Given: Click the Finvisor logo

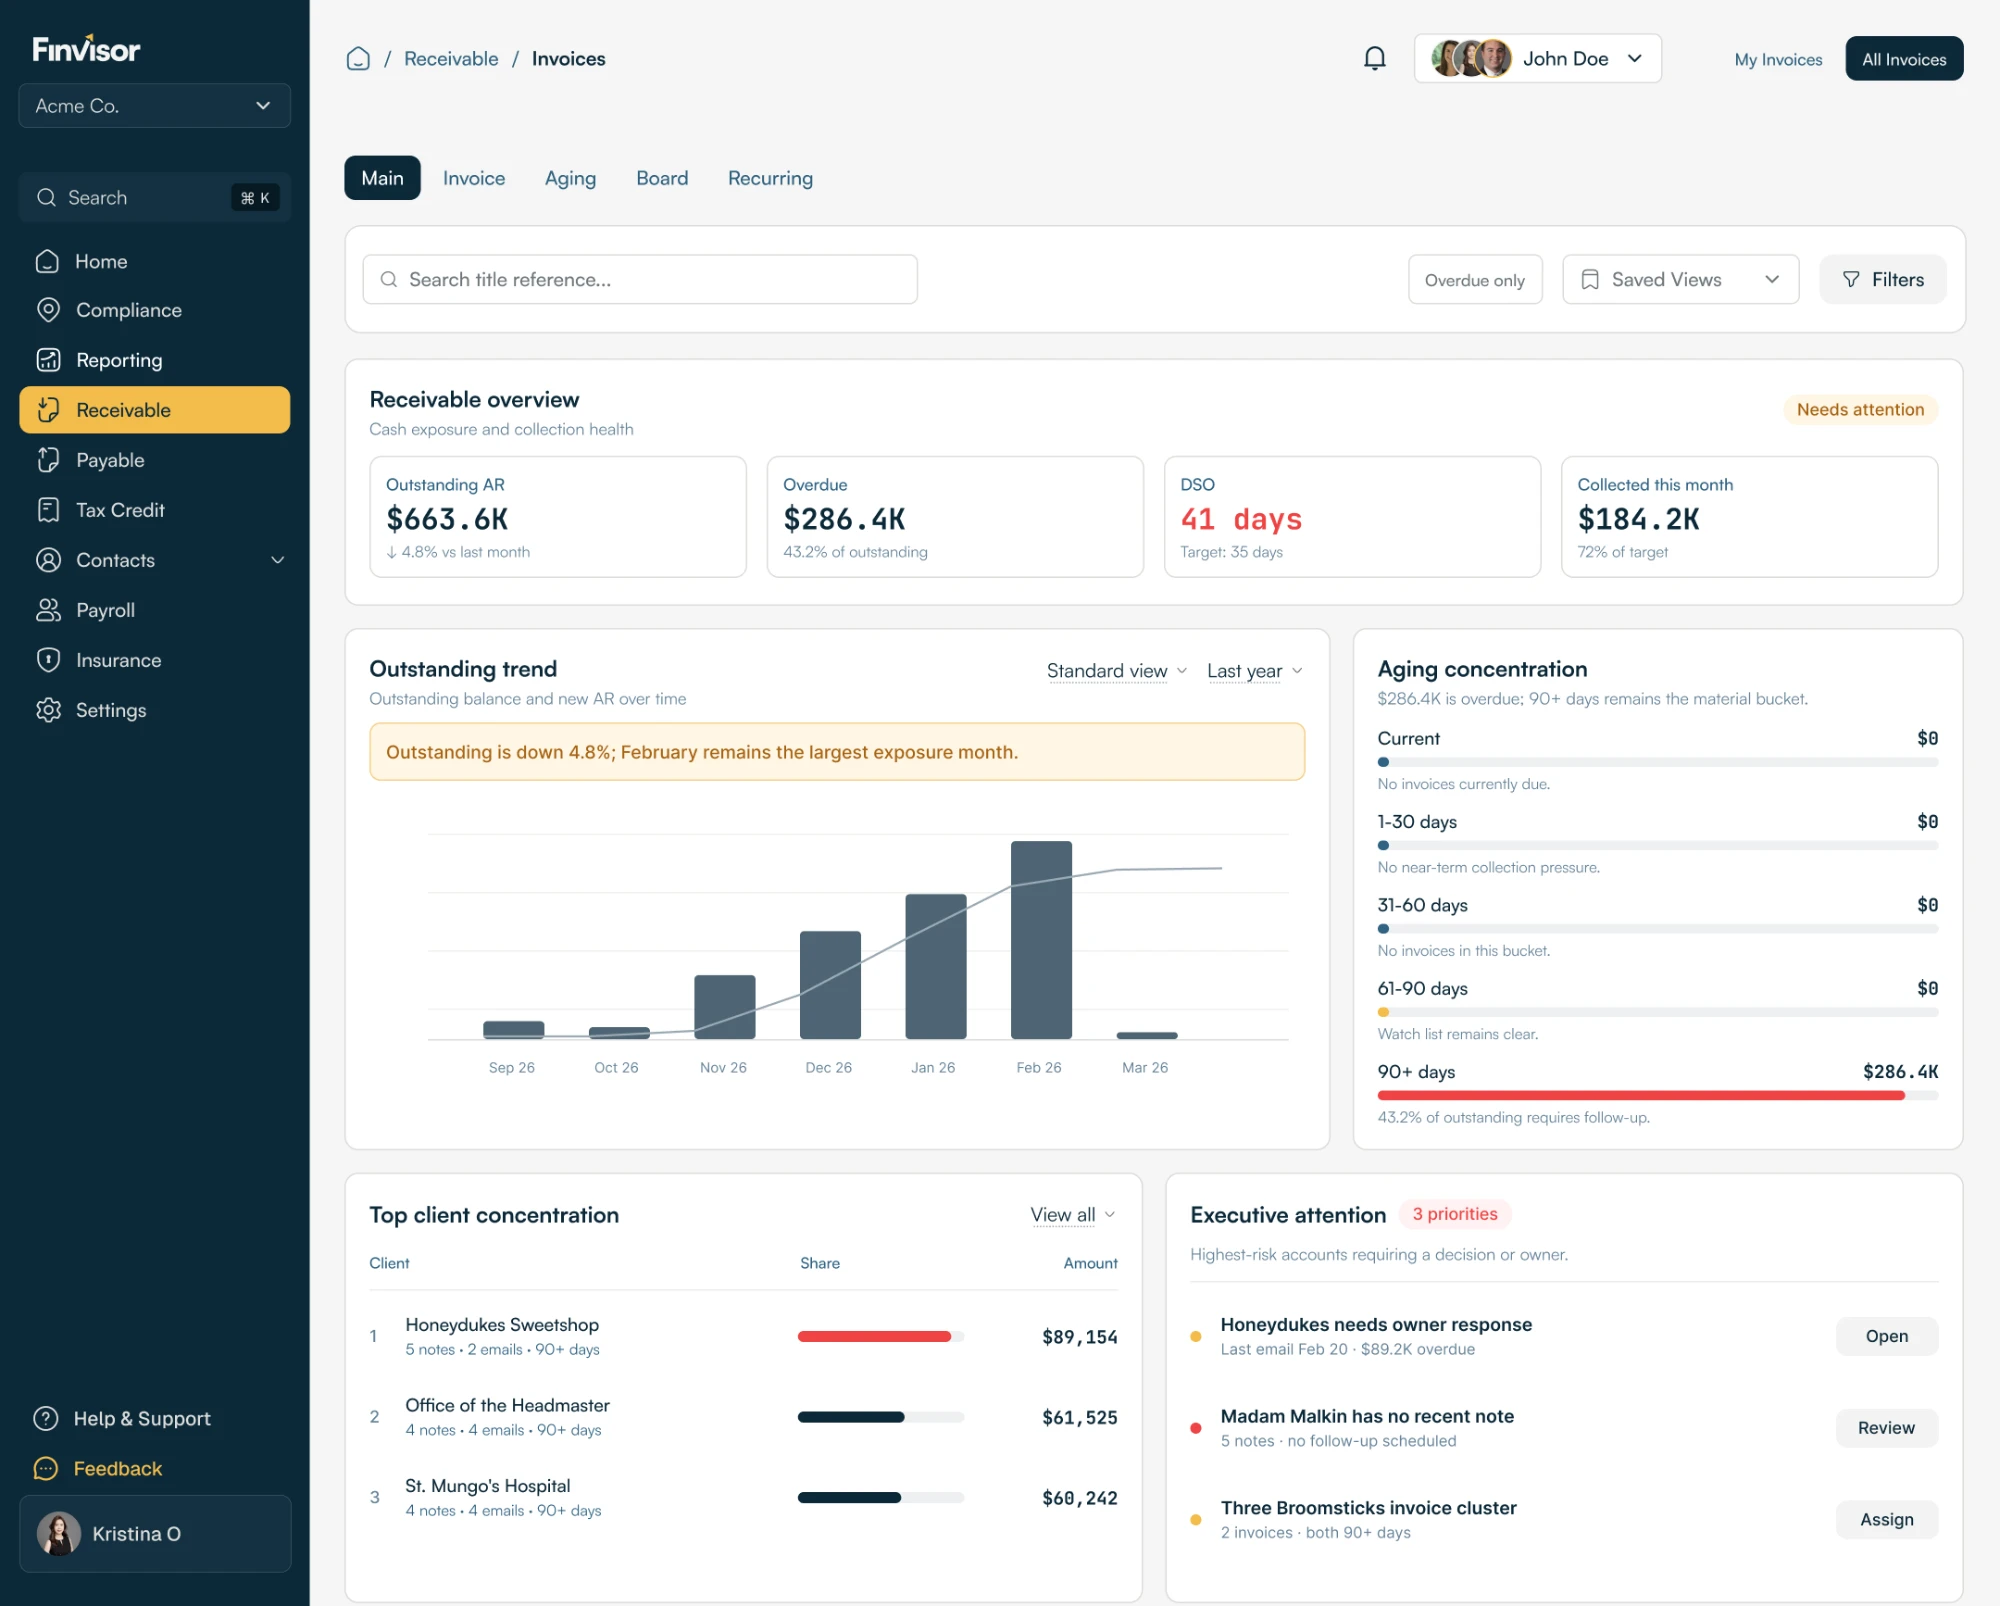Looking at the screenshot, I should 86,49.
